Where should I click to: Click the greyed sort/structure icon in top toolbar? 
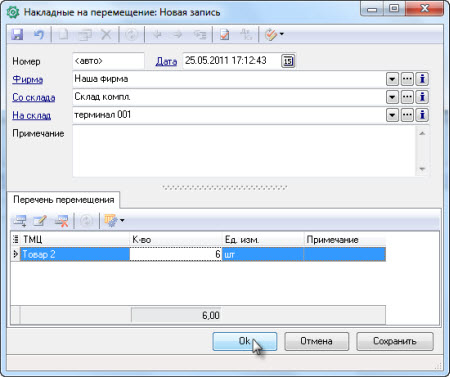pos(246,34)
